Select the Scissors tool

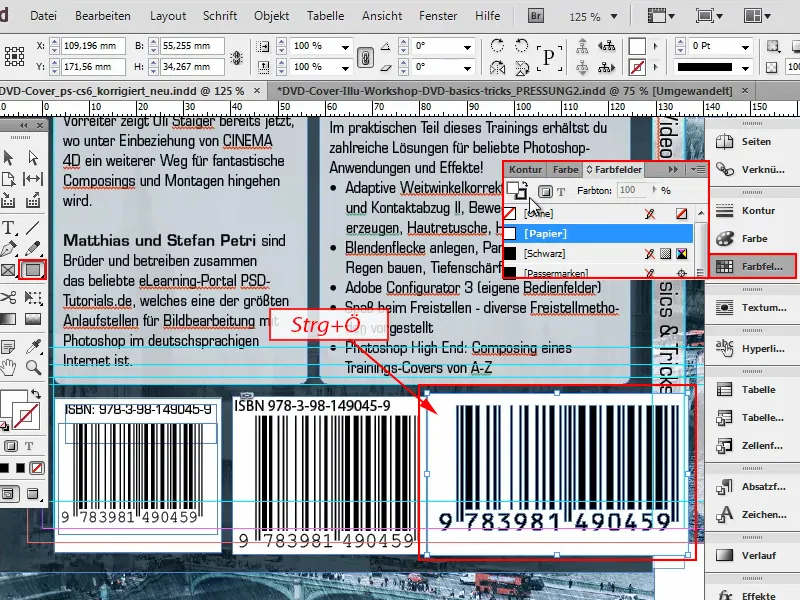(x=8, y=297)
